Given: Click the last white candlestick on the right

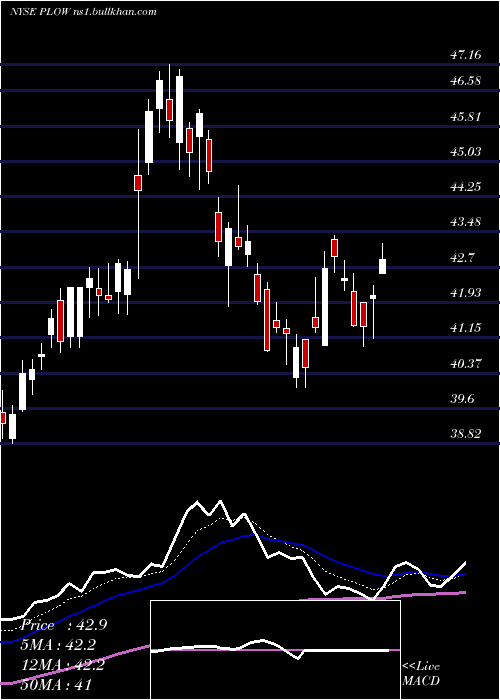Looking at the screenshot, I should pos(383,266).
